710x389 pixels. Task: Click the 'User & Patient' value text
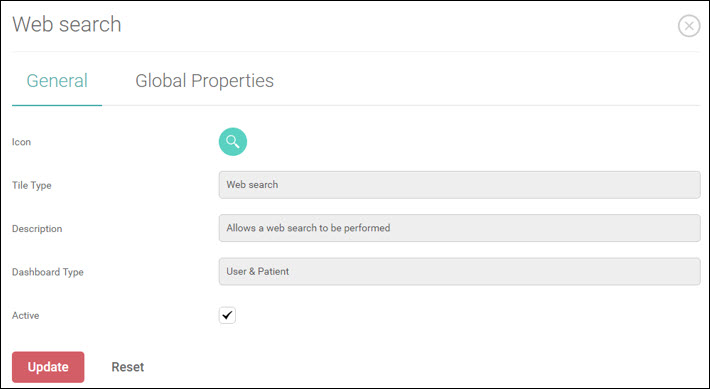258,271
